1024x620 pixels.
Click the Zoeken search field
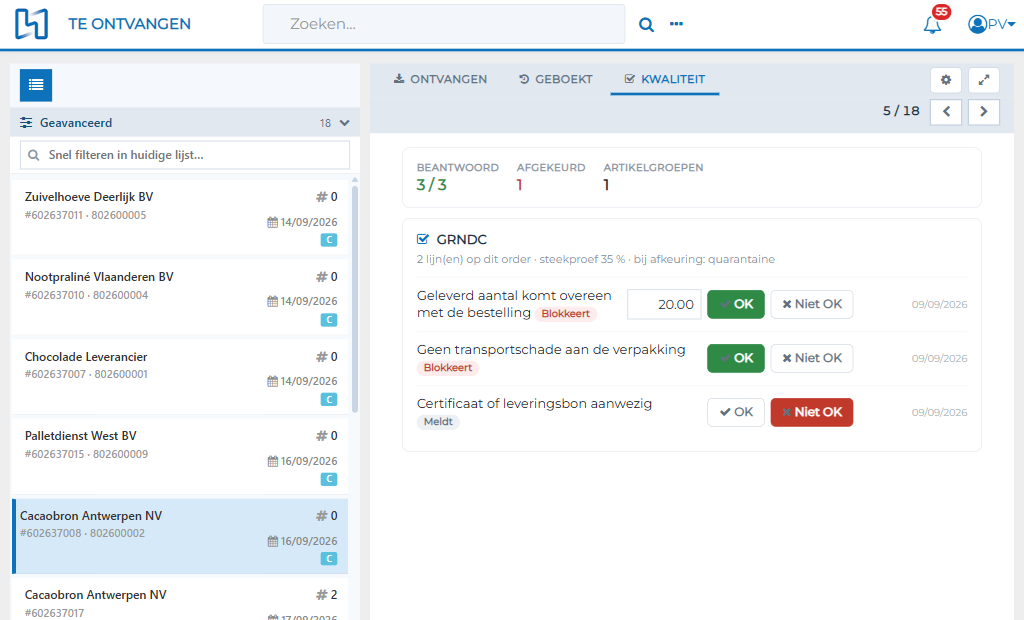(443, 24)
